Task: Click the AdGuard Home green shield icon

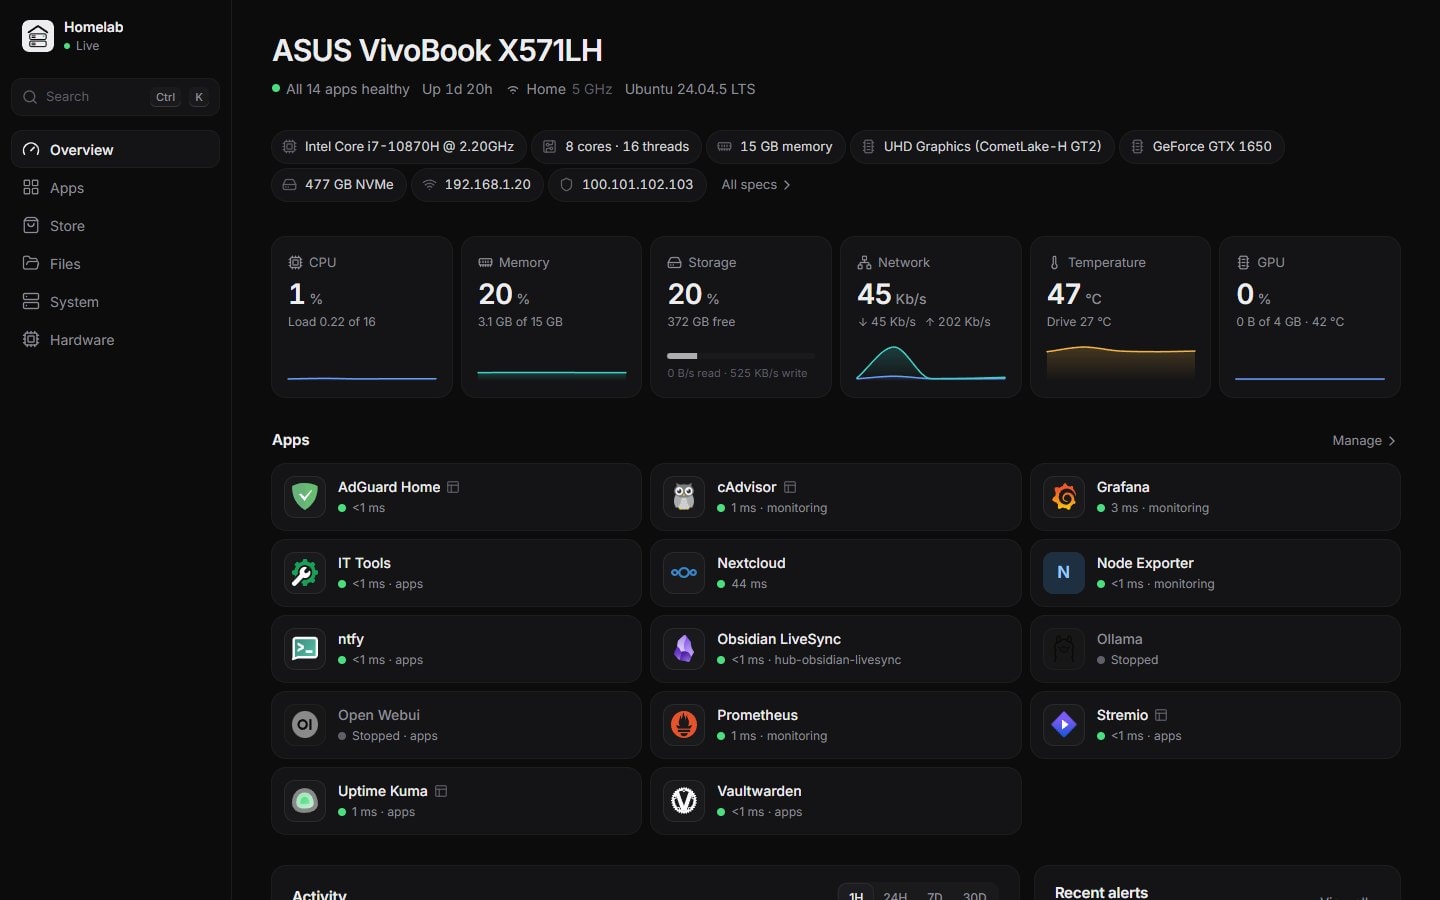Action: coord(305,497)
